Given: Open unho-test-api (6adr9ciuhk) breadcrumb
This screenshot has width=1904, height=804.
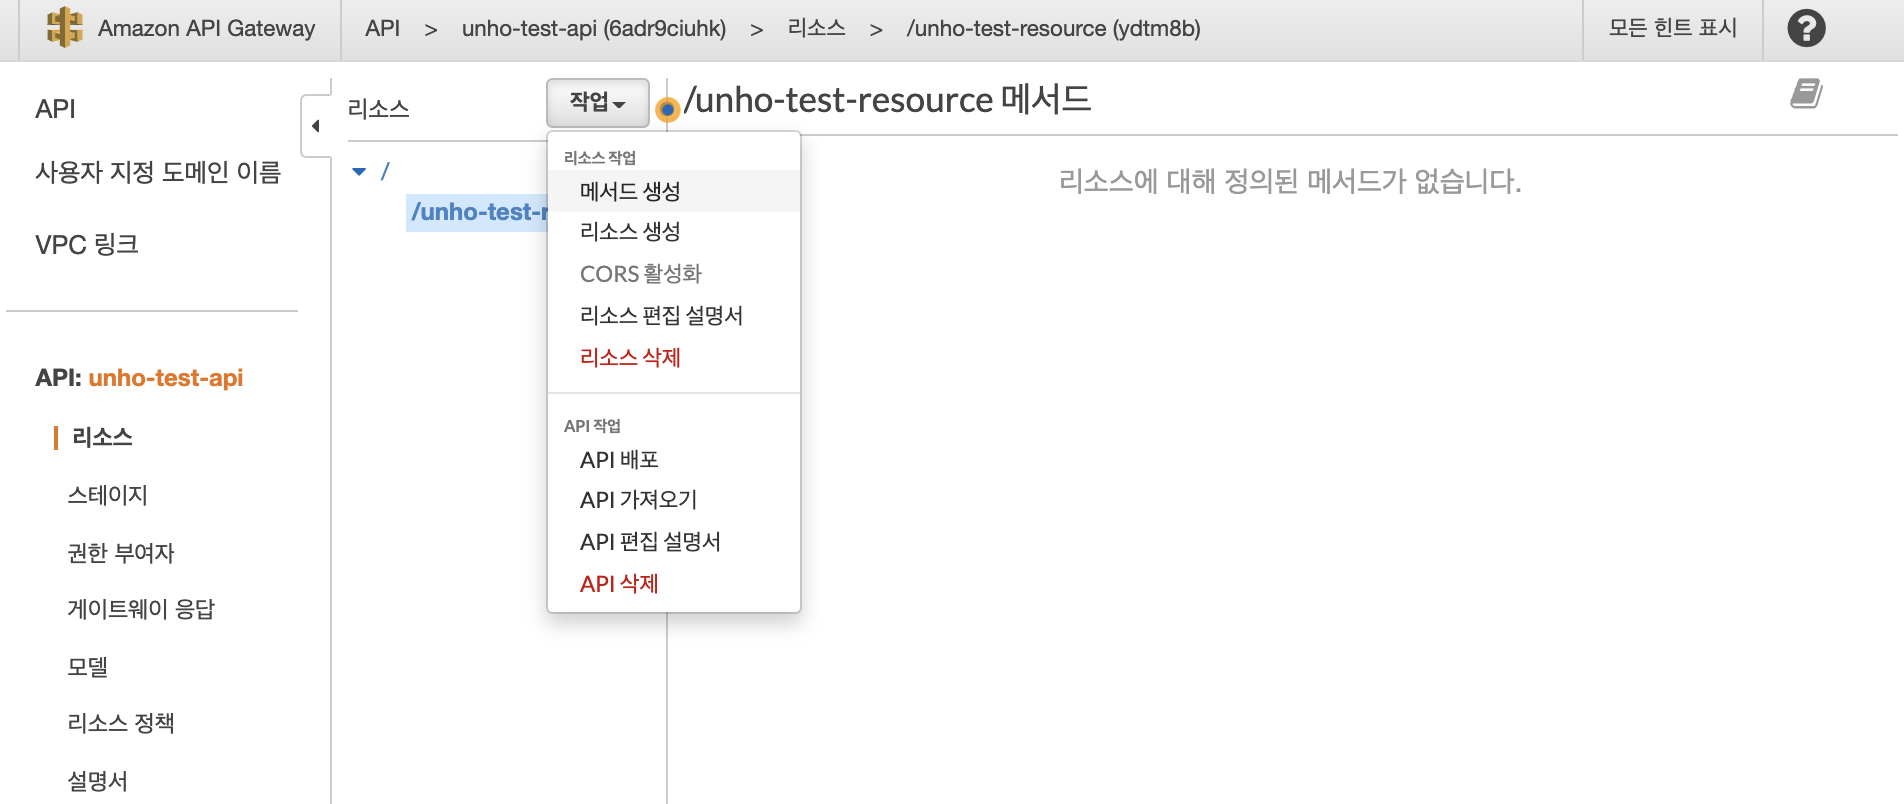Looking at the screenshot, I should pos(594,28).
